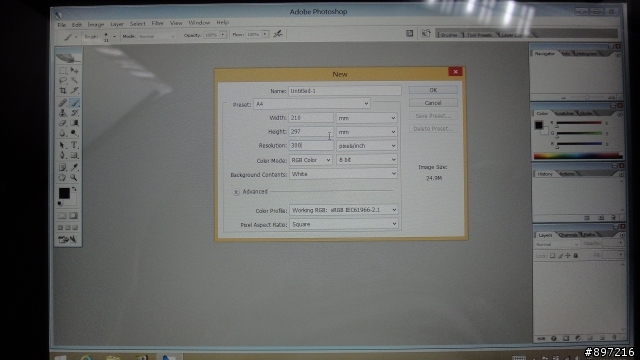Viewport: 640px width, 360px height.
Task: Open the bit depth dropdown
Action: click(x=367, y=160)
